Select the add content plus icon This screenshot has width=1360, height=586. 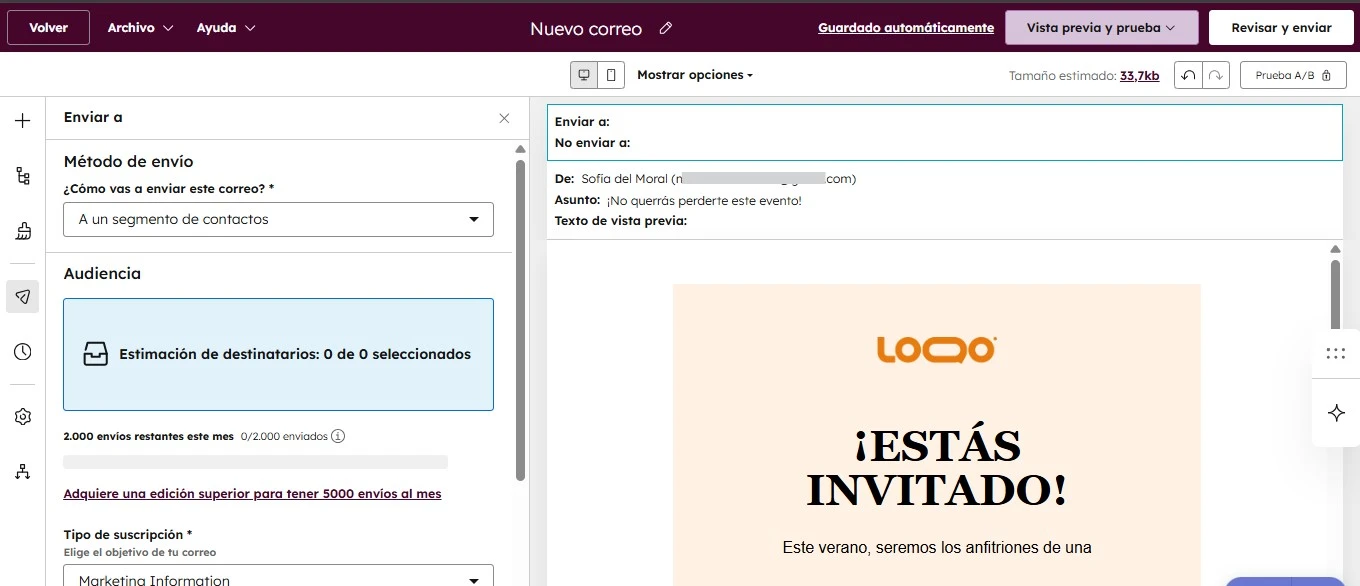point(22,120)
